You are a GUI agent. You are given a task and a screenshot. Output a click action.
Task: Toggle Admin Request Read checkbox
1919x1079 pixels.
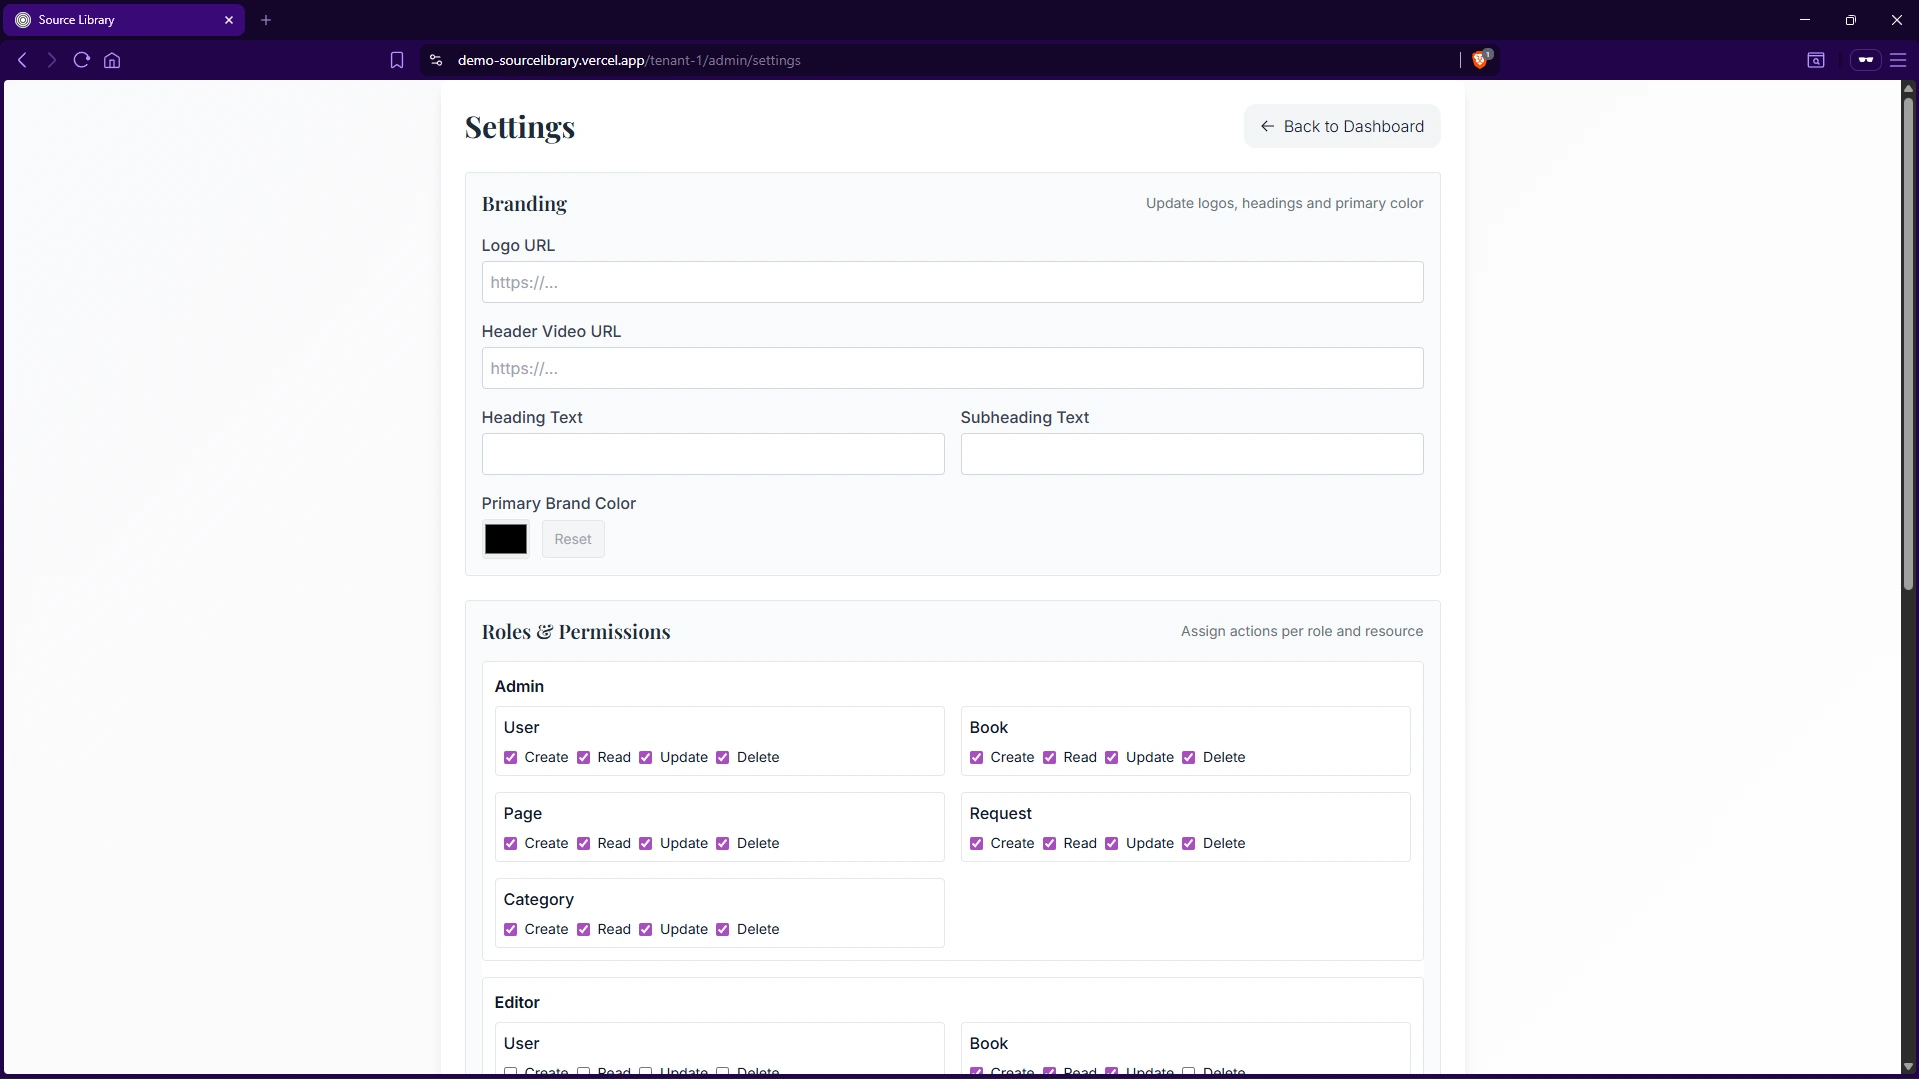1050,844
